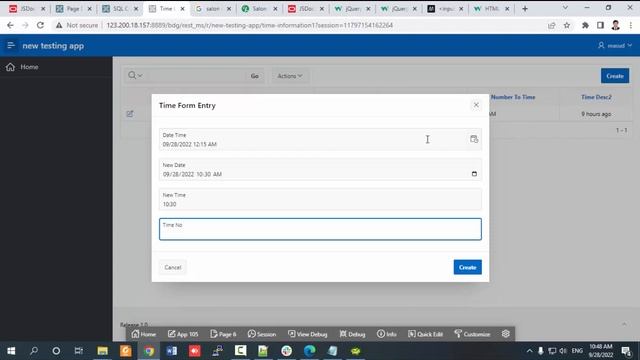Open the Date Time calendar picker icon
This screenshot has height=360, width=640.
point(473,139)
